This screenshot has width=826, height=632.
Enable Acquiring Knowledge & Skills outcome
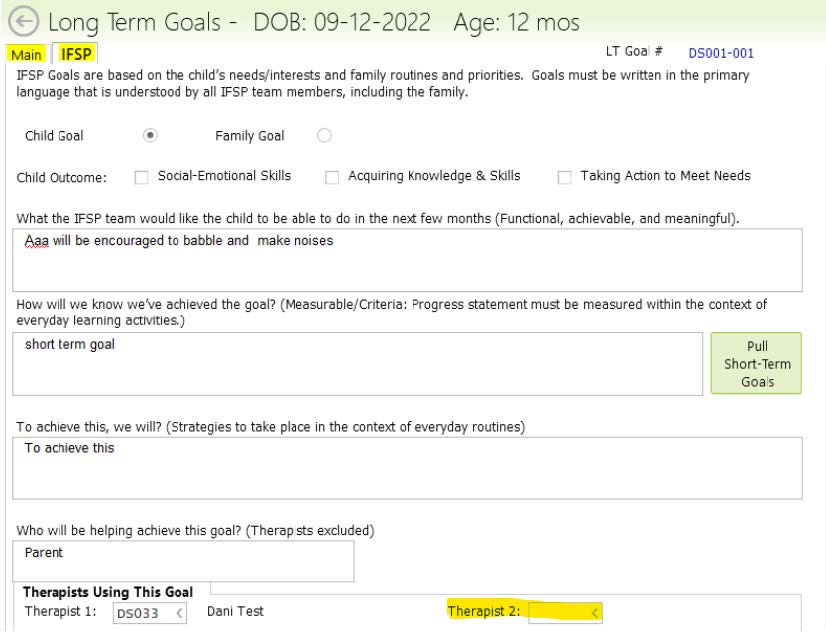[x=332, y=177]
